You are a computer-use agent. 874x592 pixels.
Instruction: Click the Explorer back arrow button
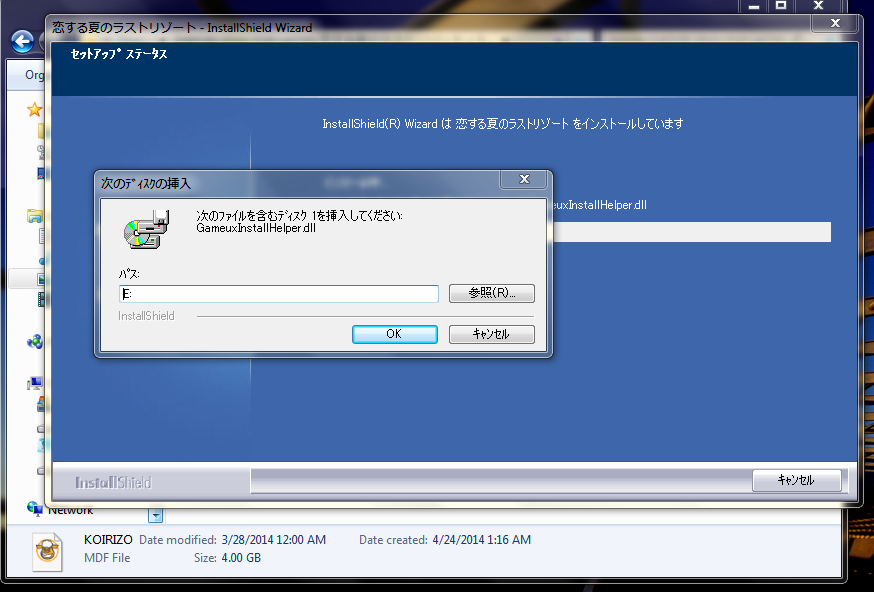pos(22,42)
